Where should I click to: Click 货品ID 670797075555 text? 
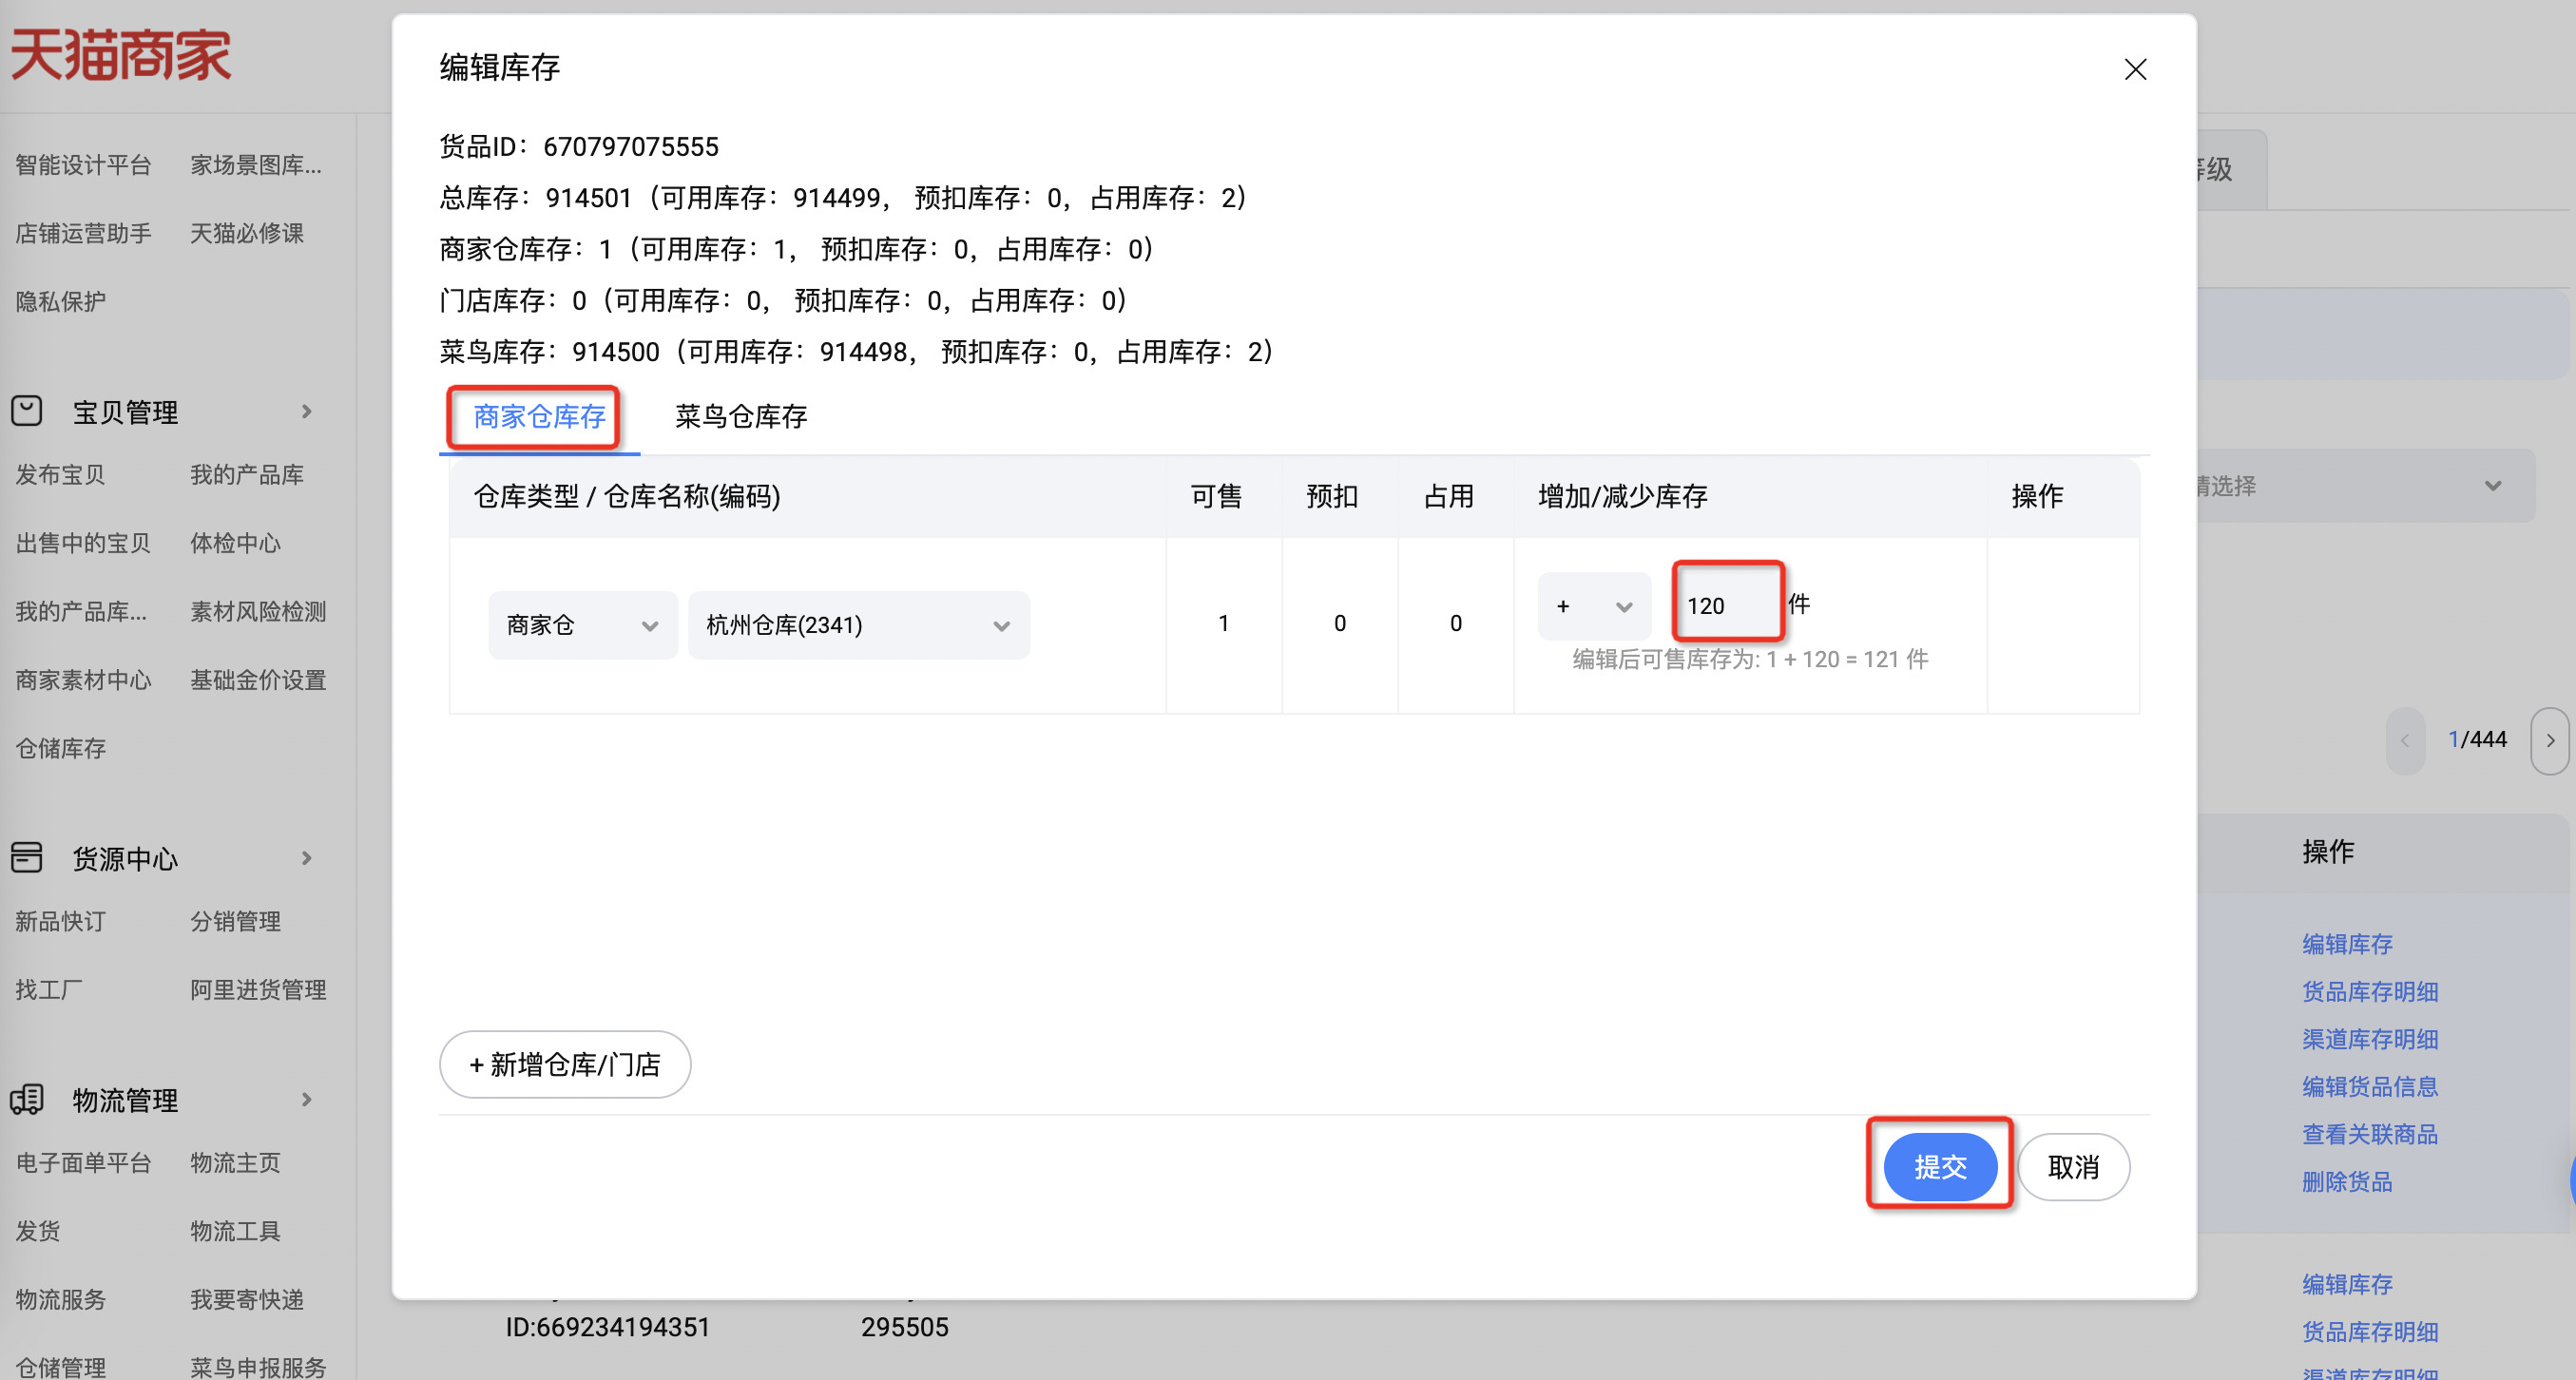pyautogui.click(x=579, y=146)
